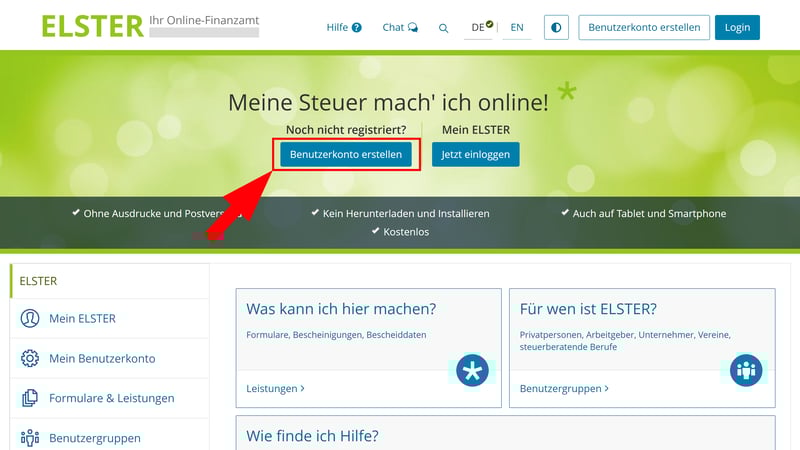Open 'Wie finde ich Hilfe?' card heading

point(312,436)
